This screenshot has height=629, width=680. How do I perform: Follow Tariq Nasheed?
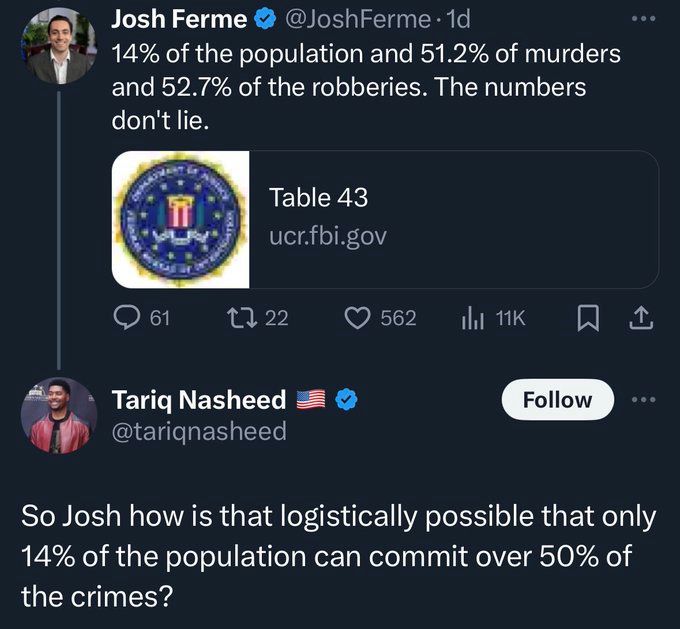coord(558,400)
